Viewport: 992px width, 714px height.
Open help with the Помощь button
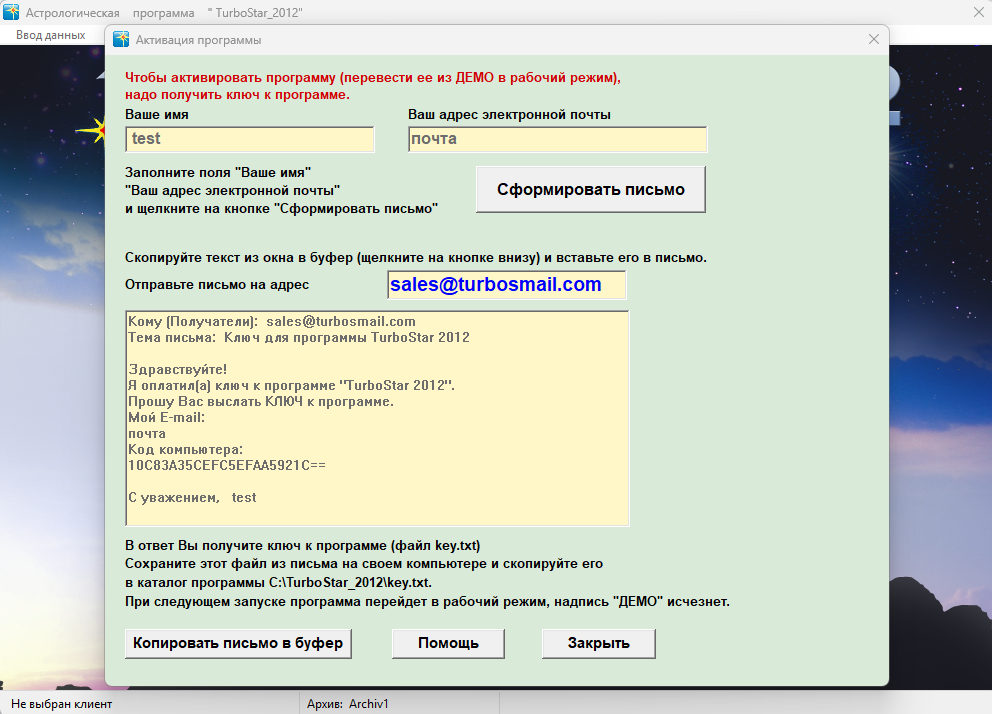[x=449, y=644]
